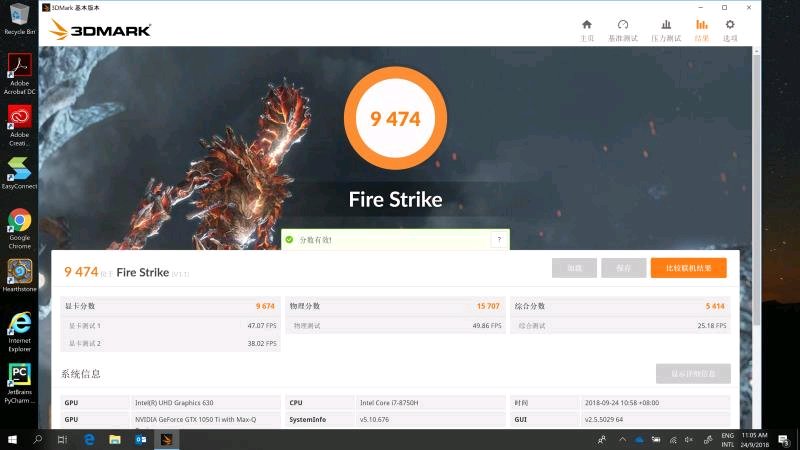
Task: Click the graphics score value 9 674
Action: click(x=265, y=306)
